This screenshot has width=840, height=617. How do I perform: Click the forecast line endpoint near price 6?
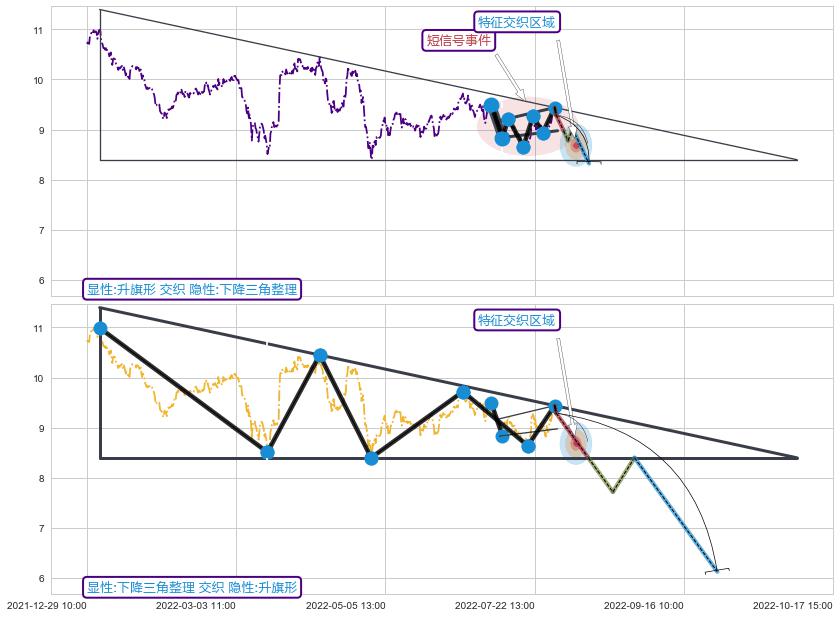point(716,570)
